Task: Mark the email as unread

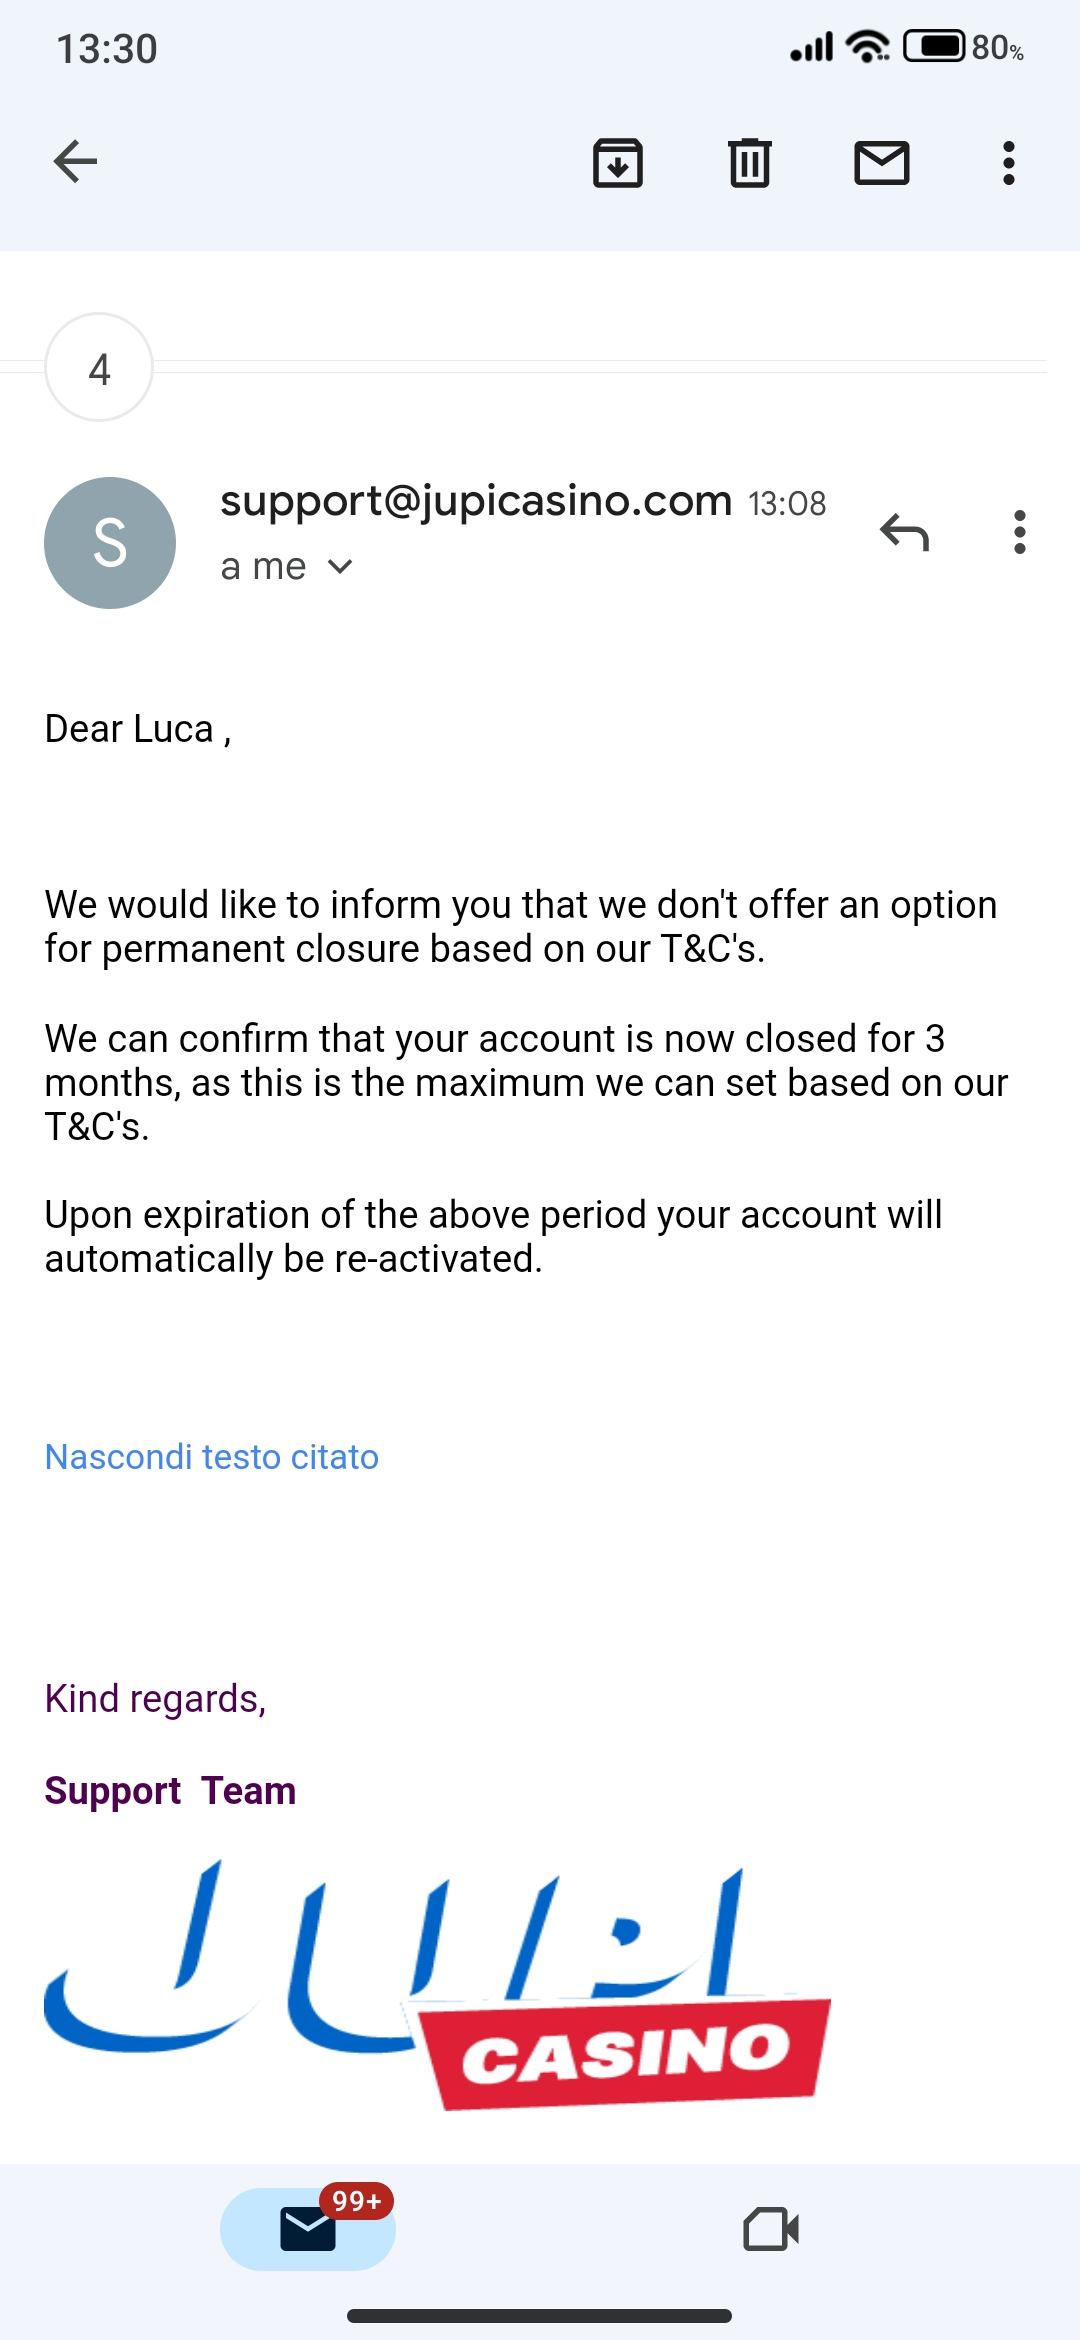Action: (882, 163)
